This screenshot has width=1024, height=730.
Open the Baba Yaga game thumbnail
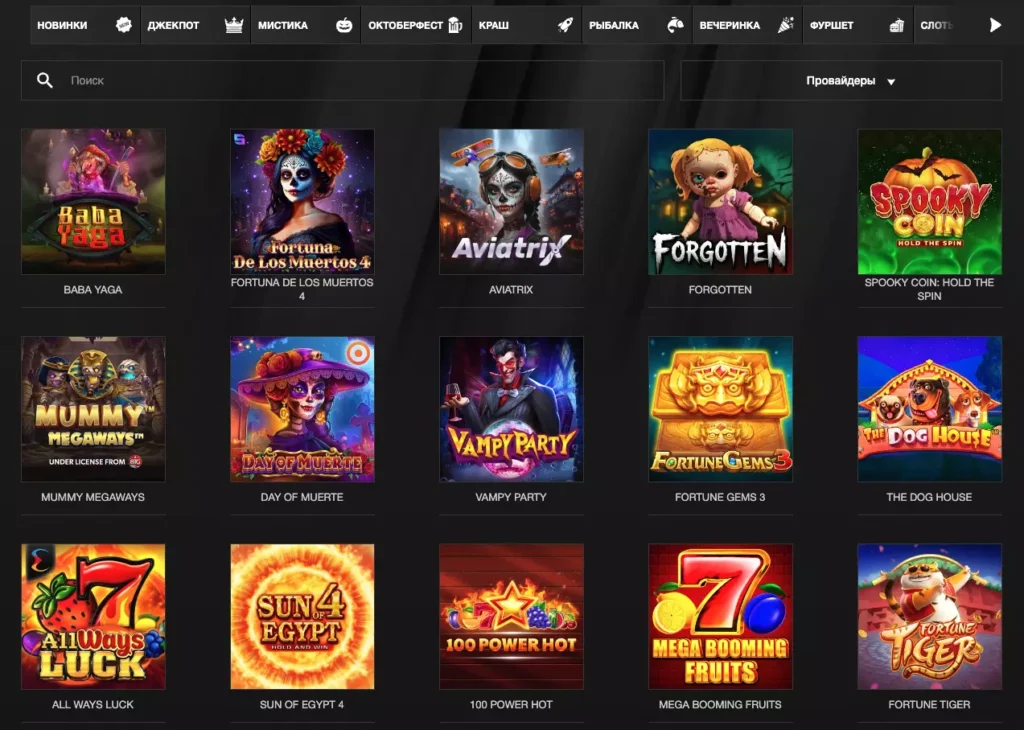(93, 201)
